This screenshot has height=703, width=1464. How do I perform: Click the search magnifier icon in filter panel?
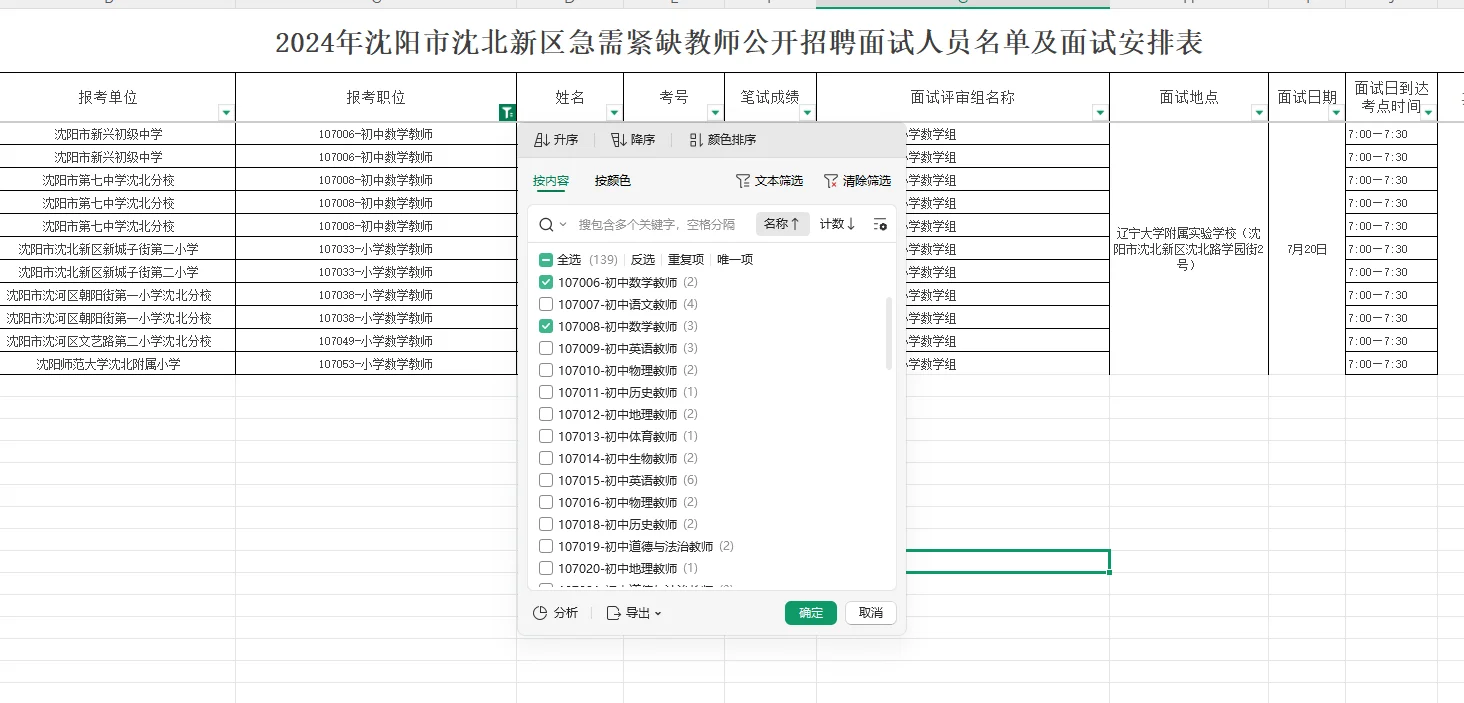tap(546, 224)
